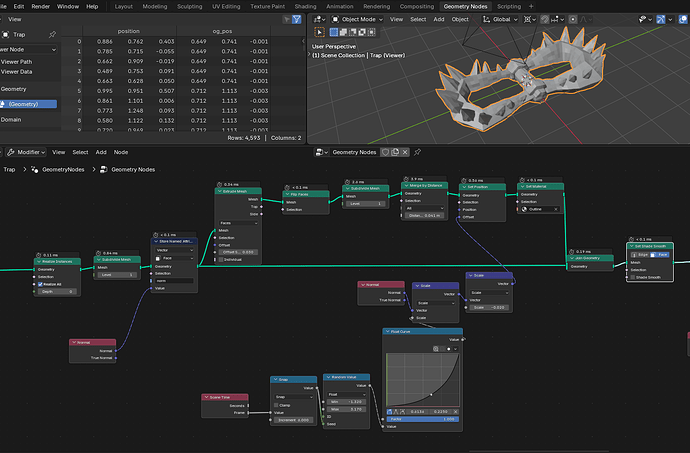Image resolution: width=690 pixels, height=453 pixels.
Task: Open the Window menu
Action: pos(68,6)
